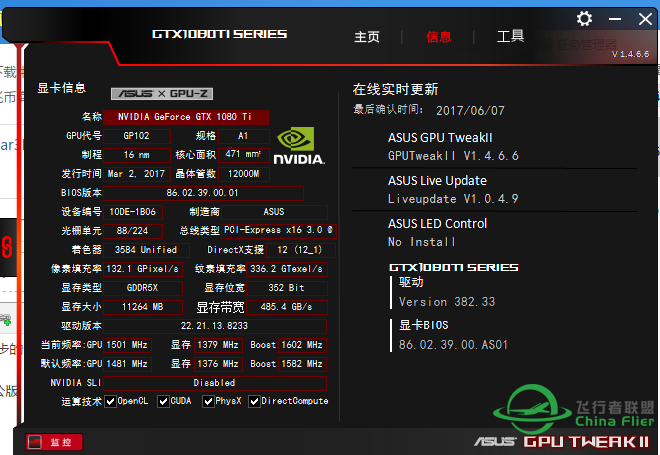Click the 像素填充率 value 132.1 GPixel/s
The width and height of the screenshot is (660, 455).
(143, 269)
